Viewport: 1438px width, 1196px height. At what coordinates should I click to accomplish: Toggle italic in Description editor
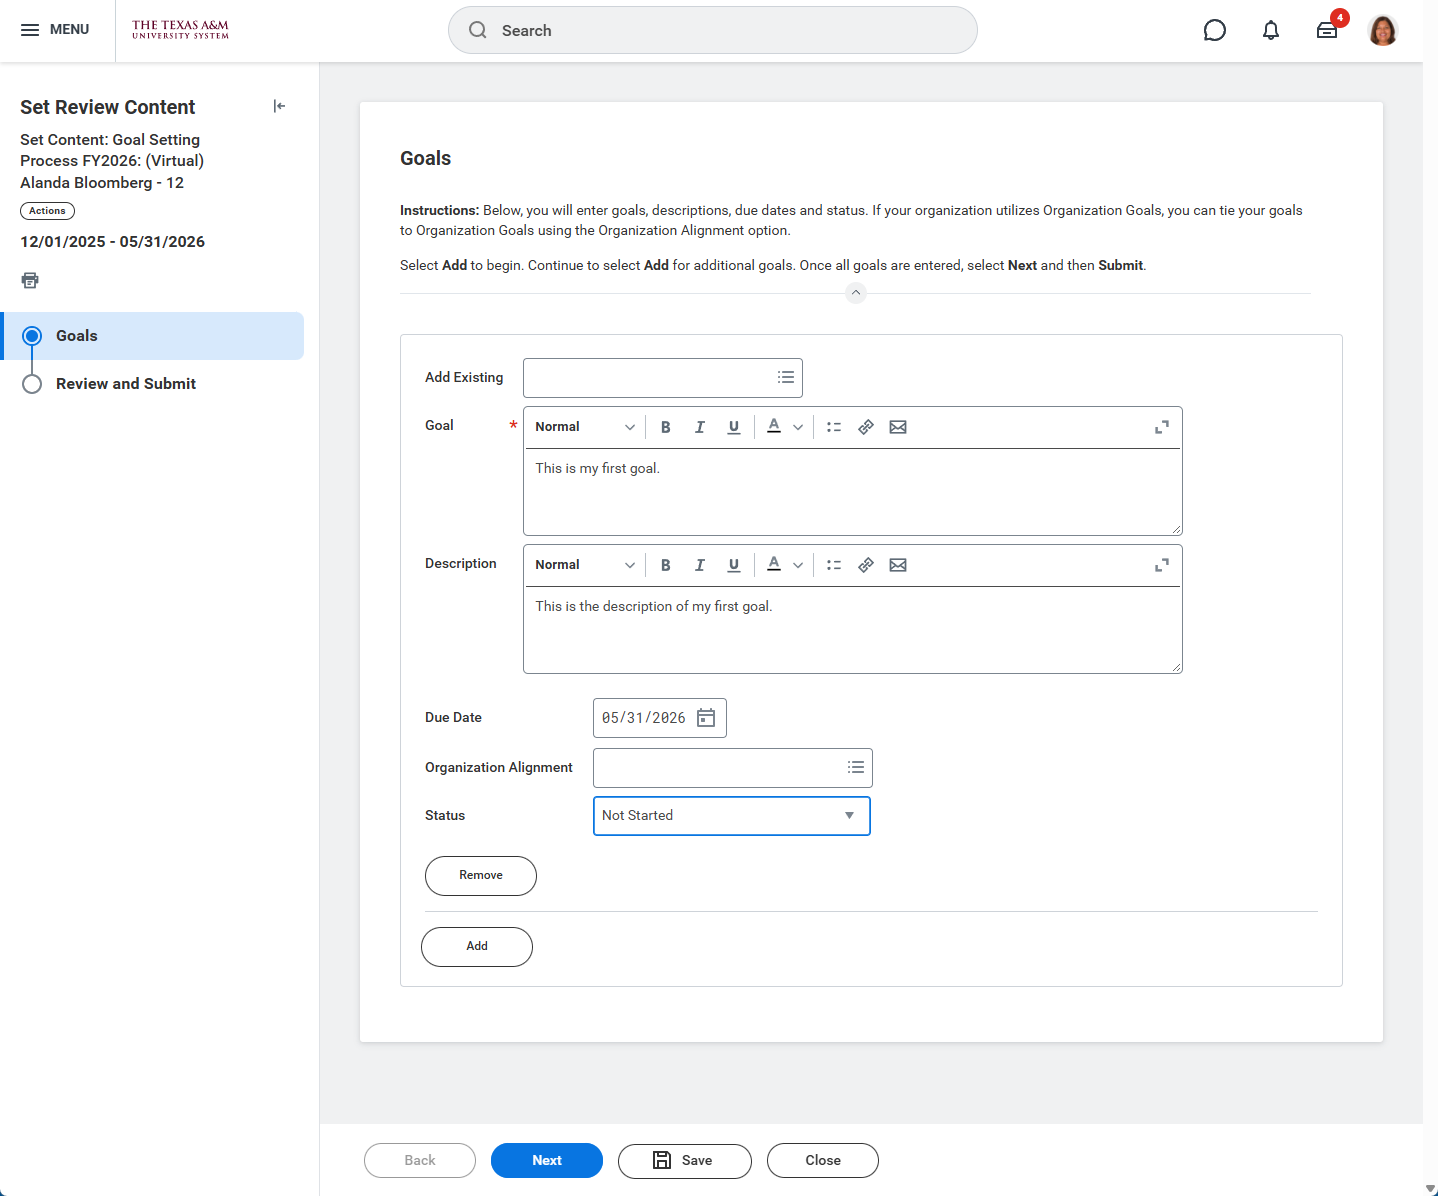coord(700,565)
